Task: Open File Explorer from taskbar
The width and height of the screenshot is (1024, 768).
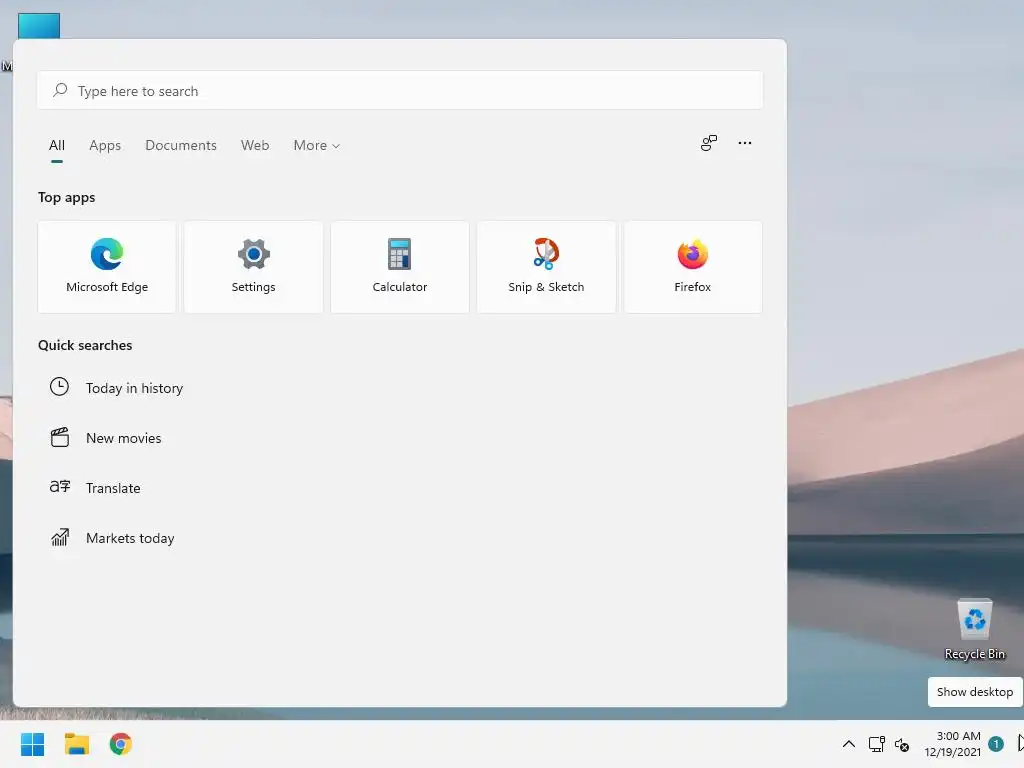Action: (76, 744)
